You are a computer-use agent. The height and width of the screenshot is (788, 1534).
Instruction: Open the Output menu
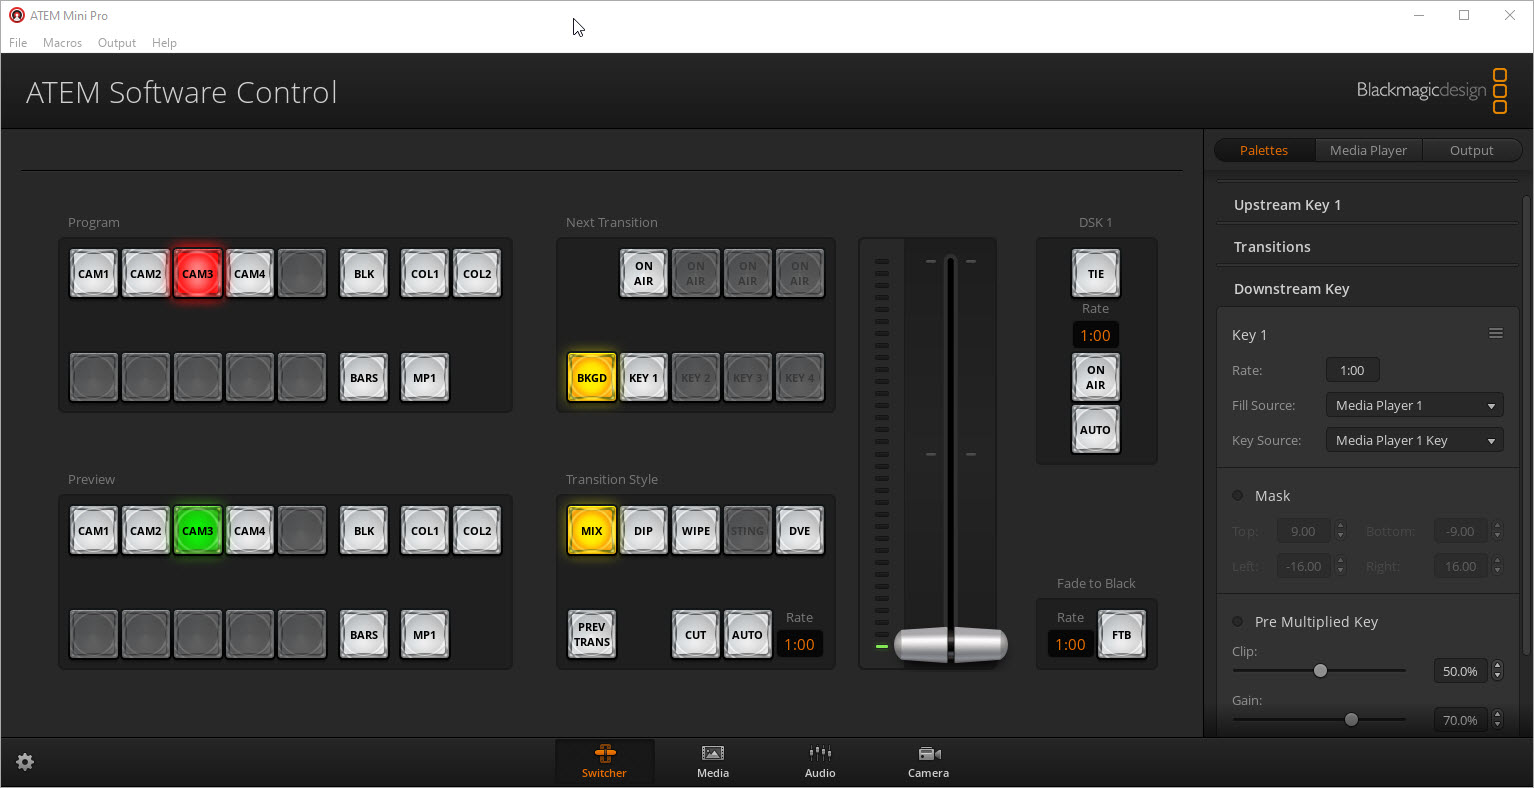pos(117,43)
